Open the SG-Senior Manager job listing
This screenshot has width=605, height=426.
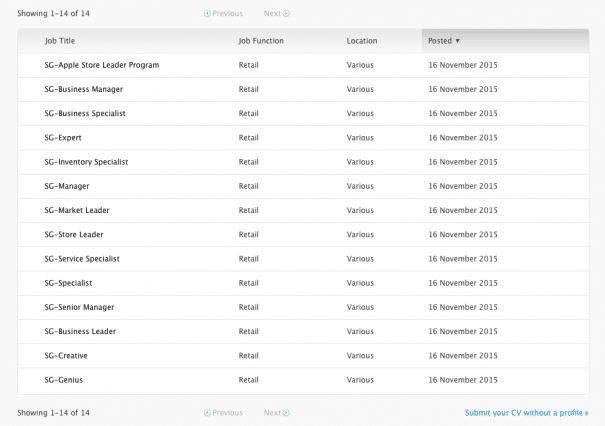click(x=79, y=307)
